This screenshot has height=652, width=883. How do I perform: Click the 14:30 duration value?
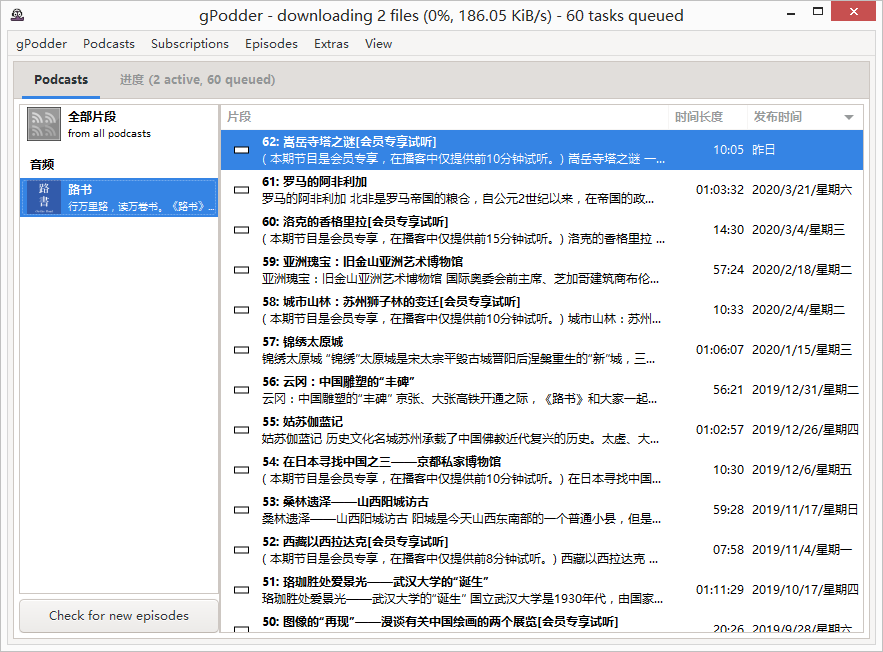(x=729, y=230)
